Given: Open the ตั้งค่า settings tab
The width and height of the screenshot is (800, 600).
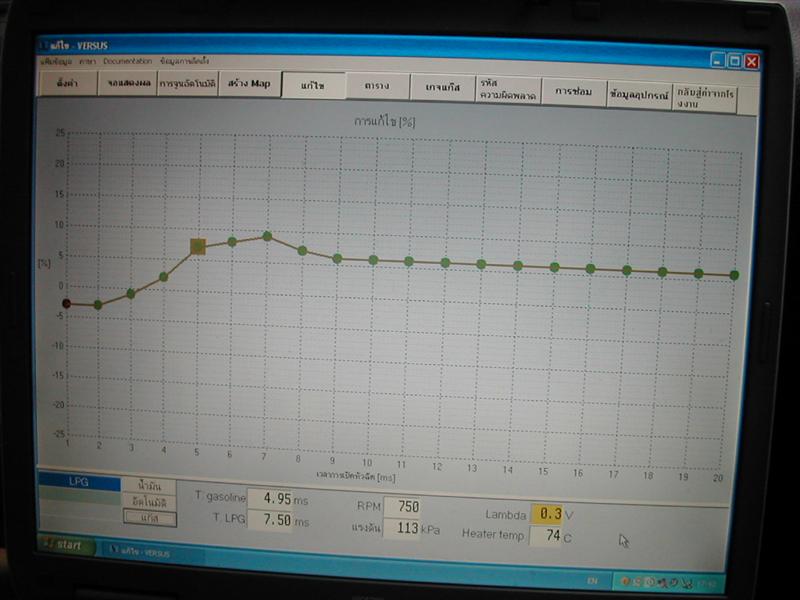Looking at the screenshot, I should coord(68,83).
